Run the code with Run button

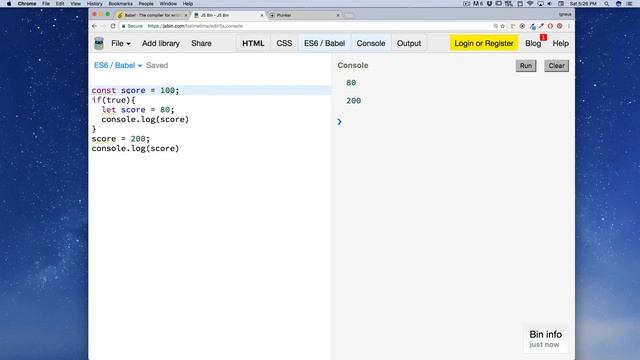tap(526, 66)
